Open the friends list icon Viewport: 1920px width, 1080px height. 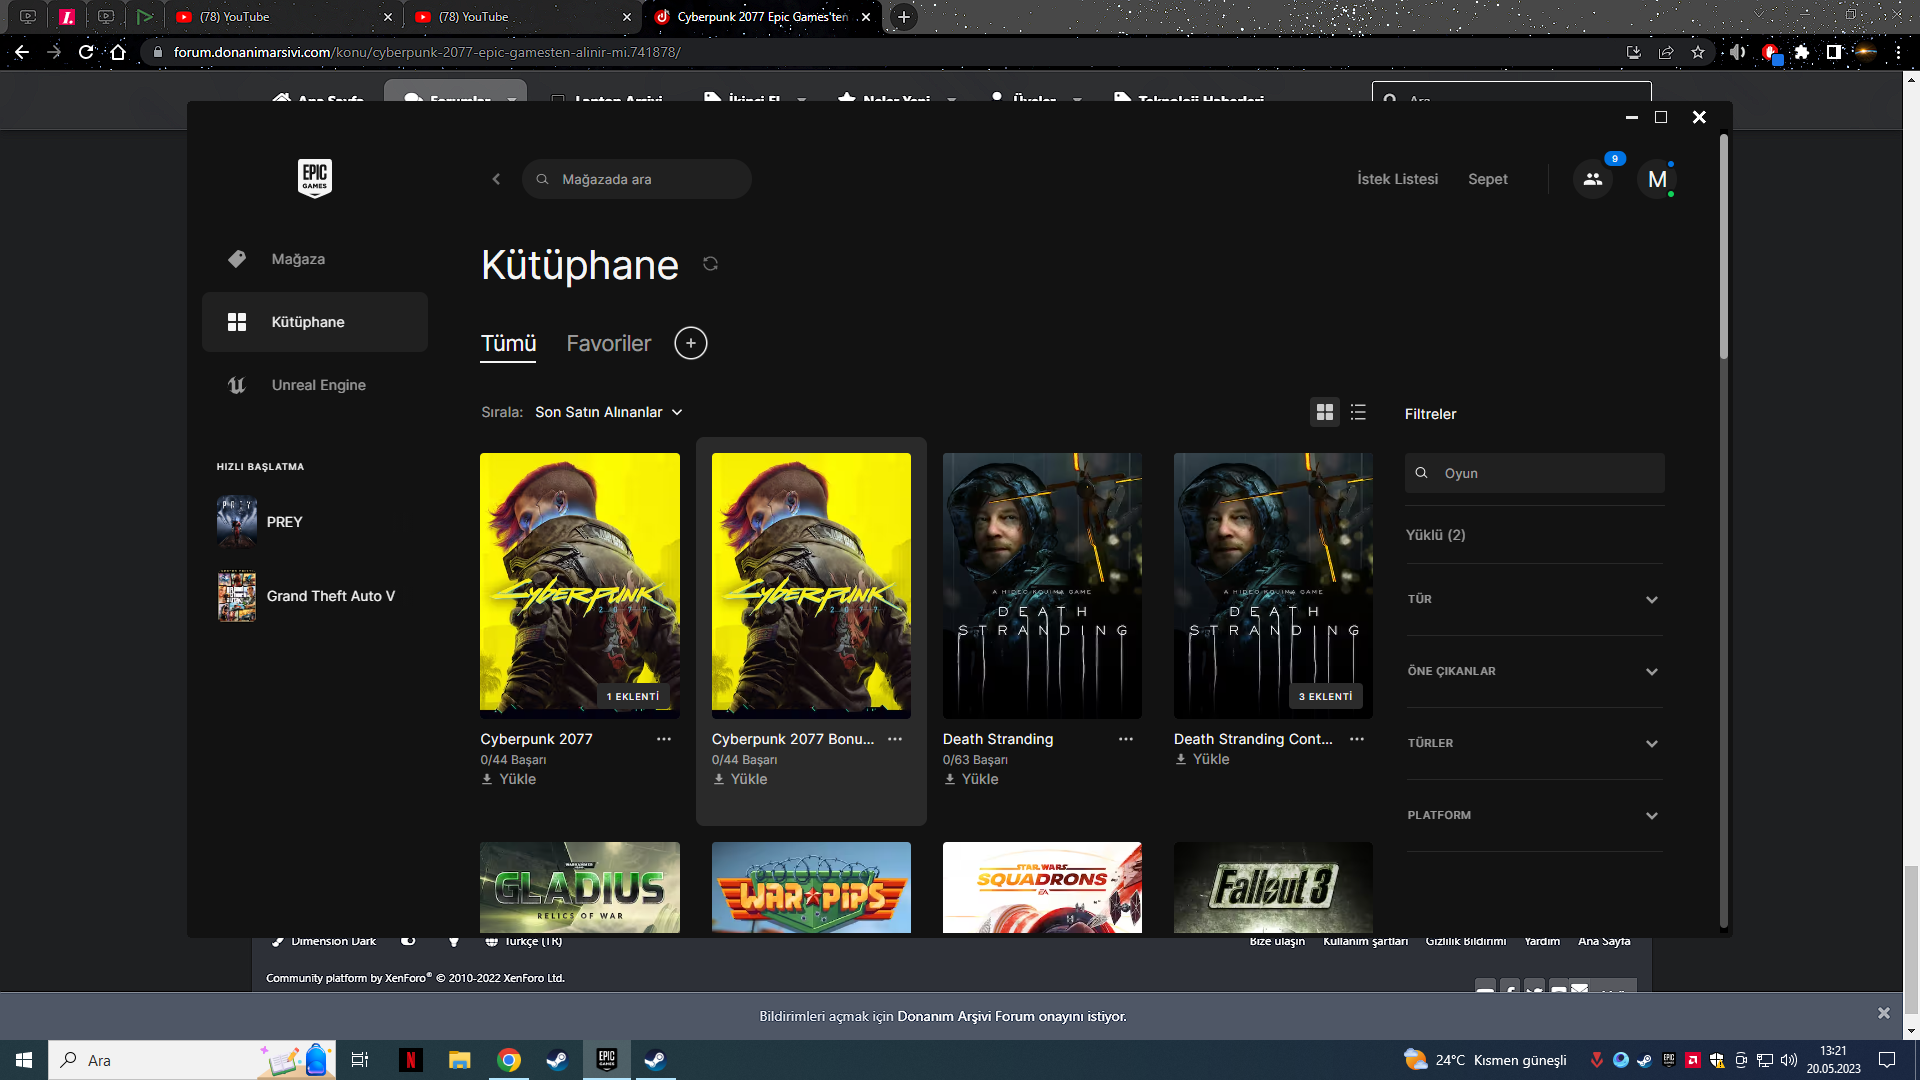click(x=1593, y=179)
